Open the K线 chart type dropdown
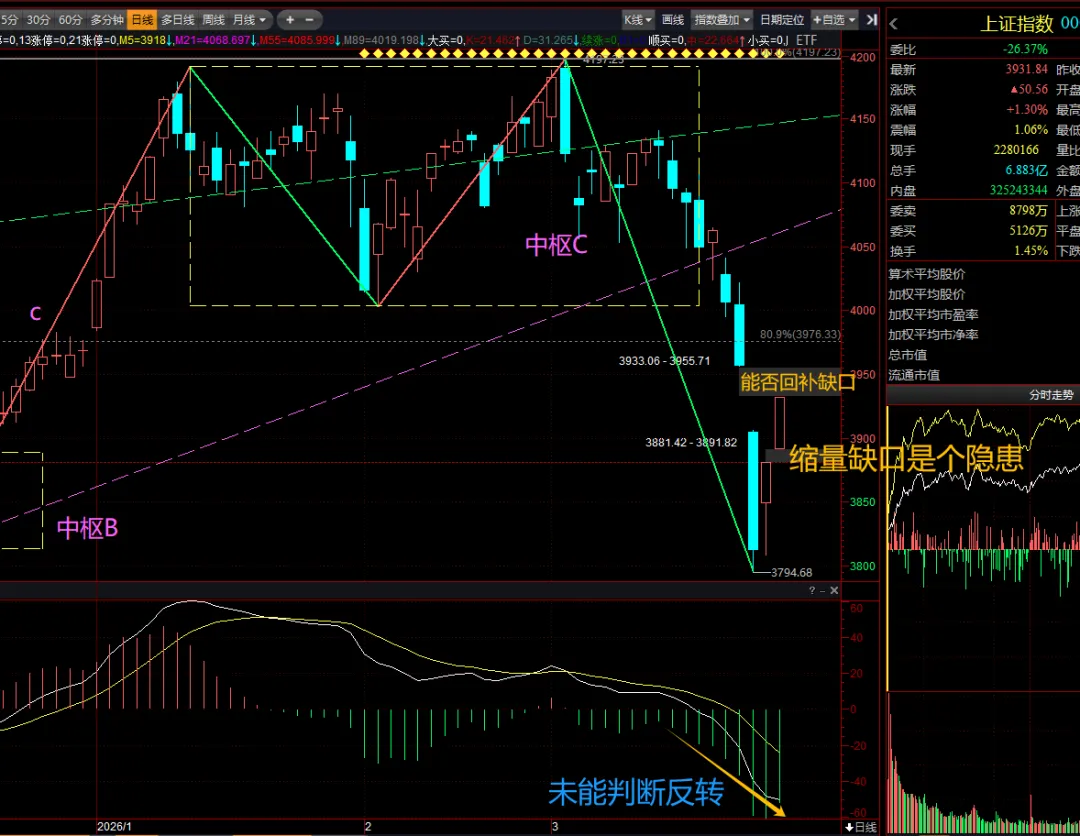 point(638,20)
